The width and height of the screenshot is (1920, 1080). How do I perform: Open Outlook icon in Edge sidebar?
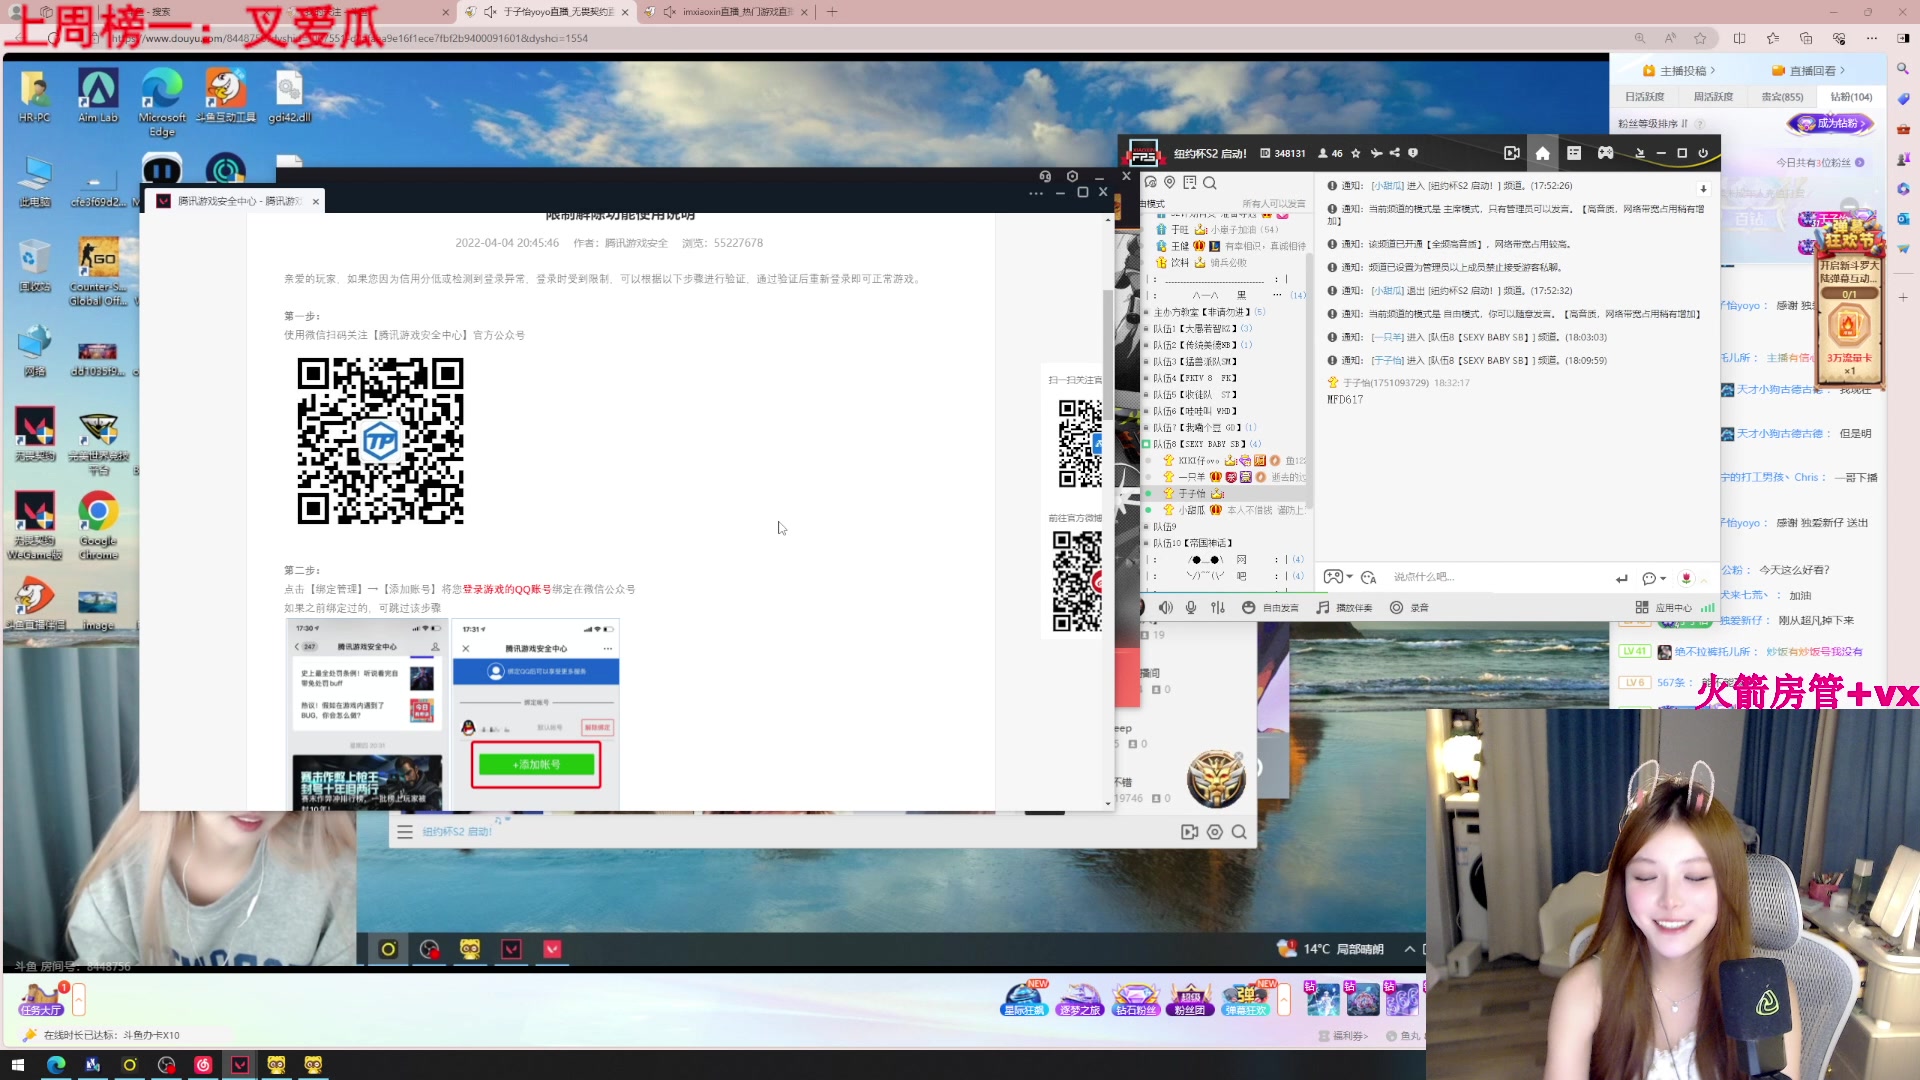click(1902, 218)
